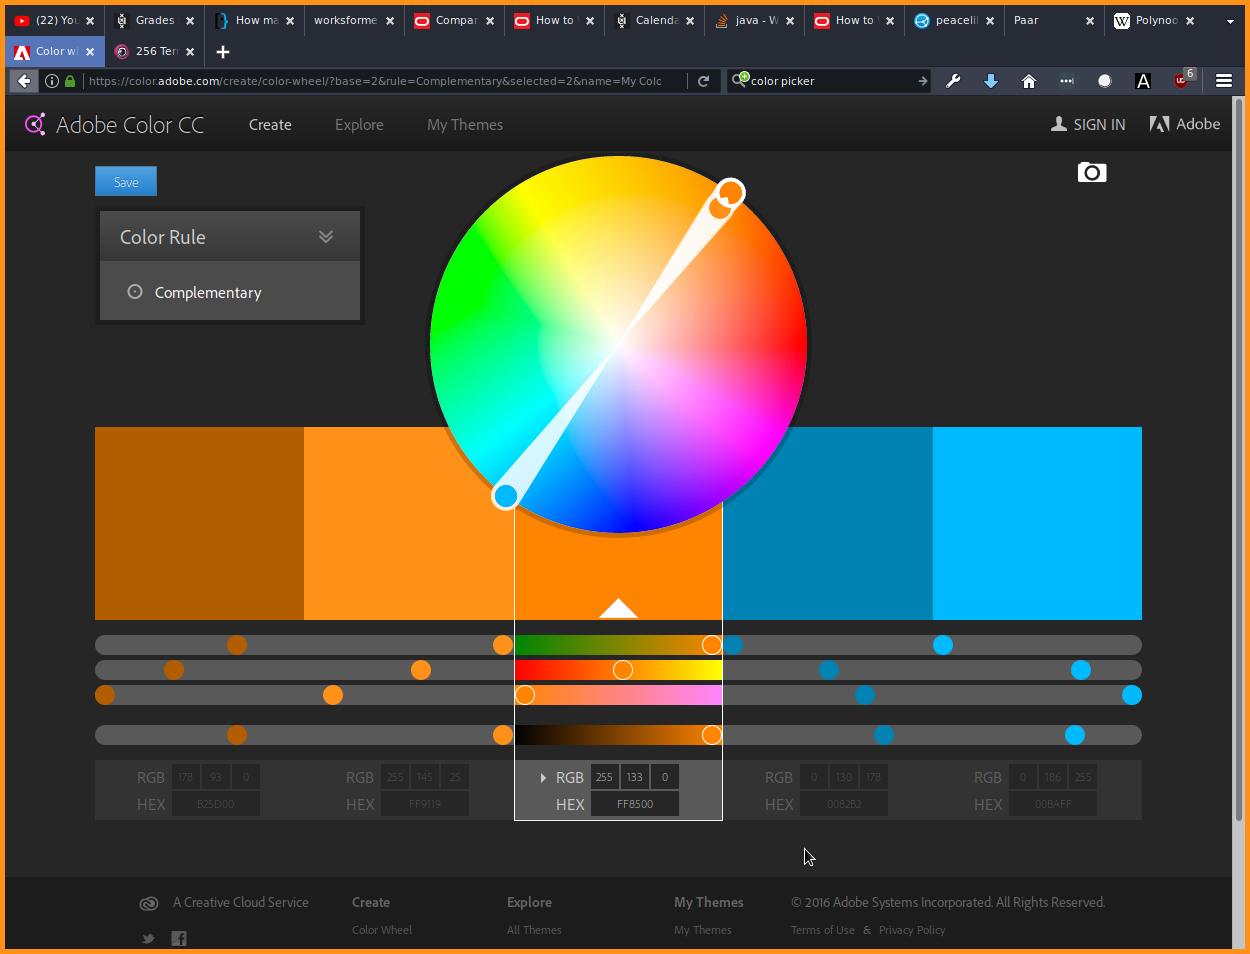Click the HEX value field showing FF8500
The height and width of the screenshot is (954, 1250).
(x=635, y=804)
